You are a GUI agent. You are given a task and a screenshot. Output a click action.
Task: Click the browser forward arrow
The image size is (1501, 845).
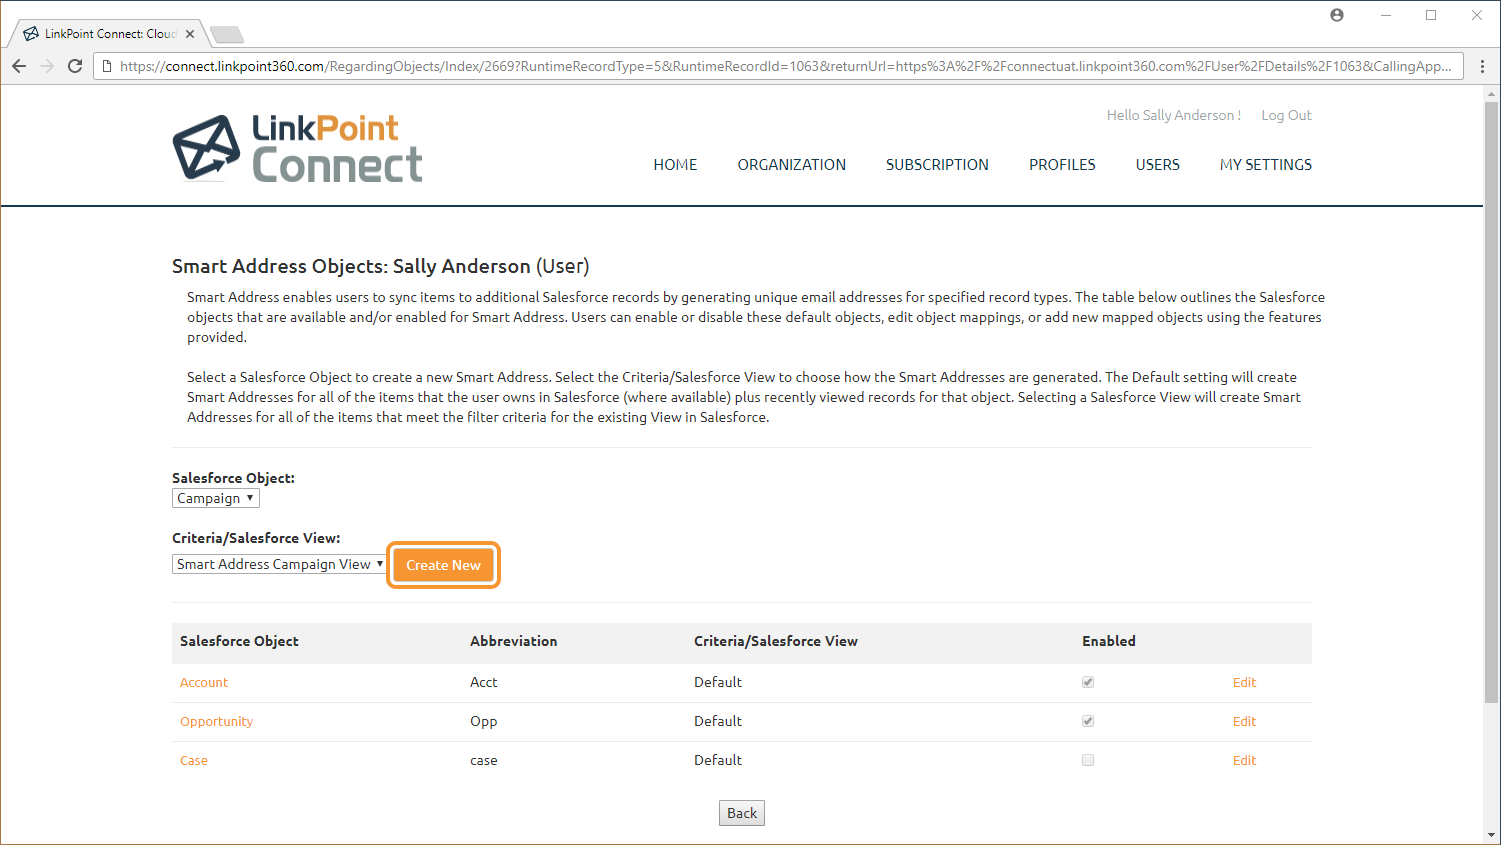pos(47,66)
